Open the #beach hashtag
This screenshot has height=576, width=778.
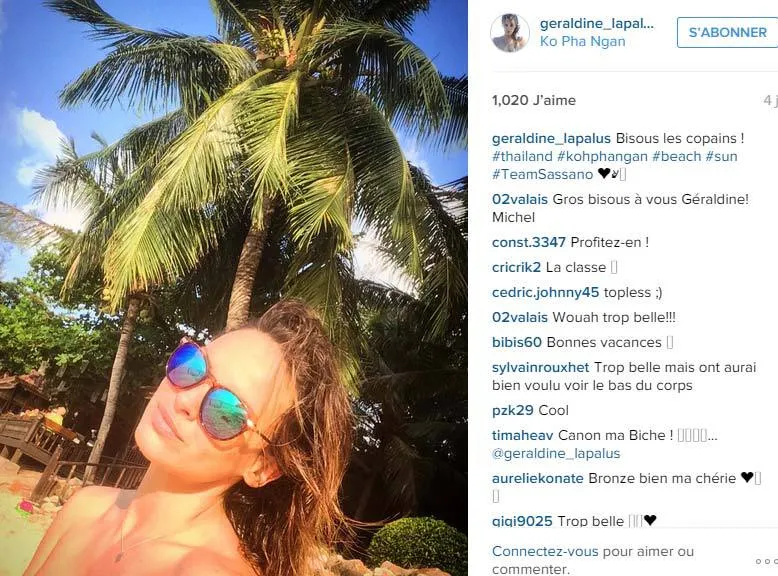[676, 156]
